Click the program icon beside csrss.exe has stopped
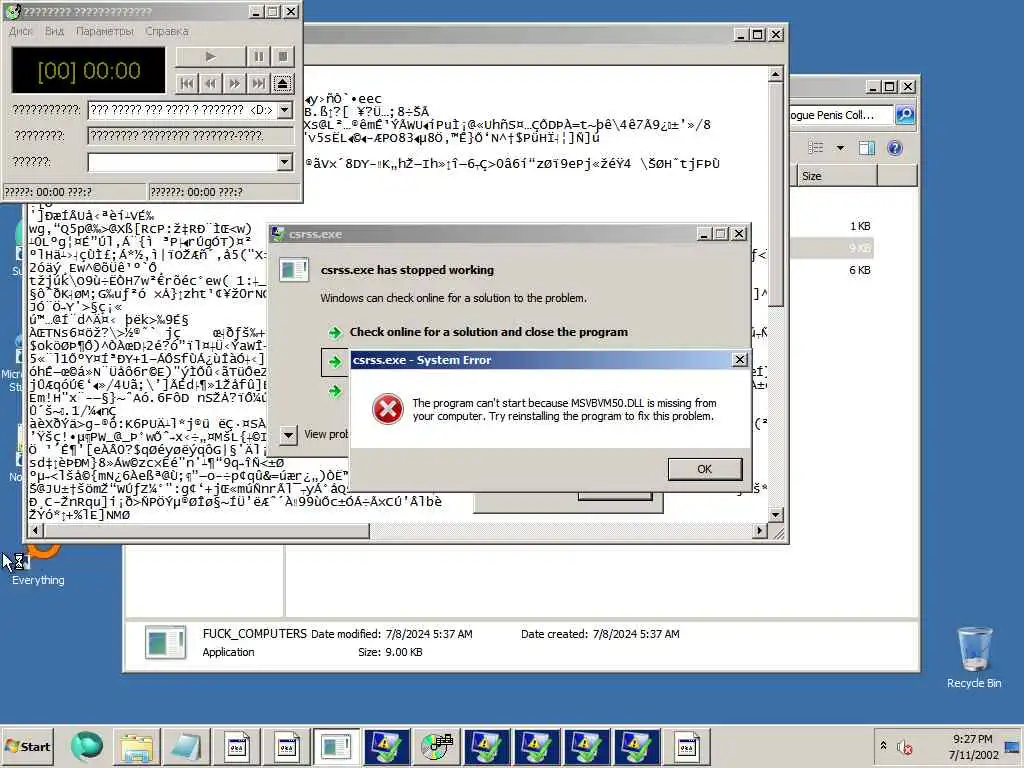 click(x=294, y=270)
